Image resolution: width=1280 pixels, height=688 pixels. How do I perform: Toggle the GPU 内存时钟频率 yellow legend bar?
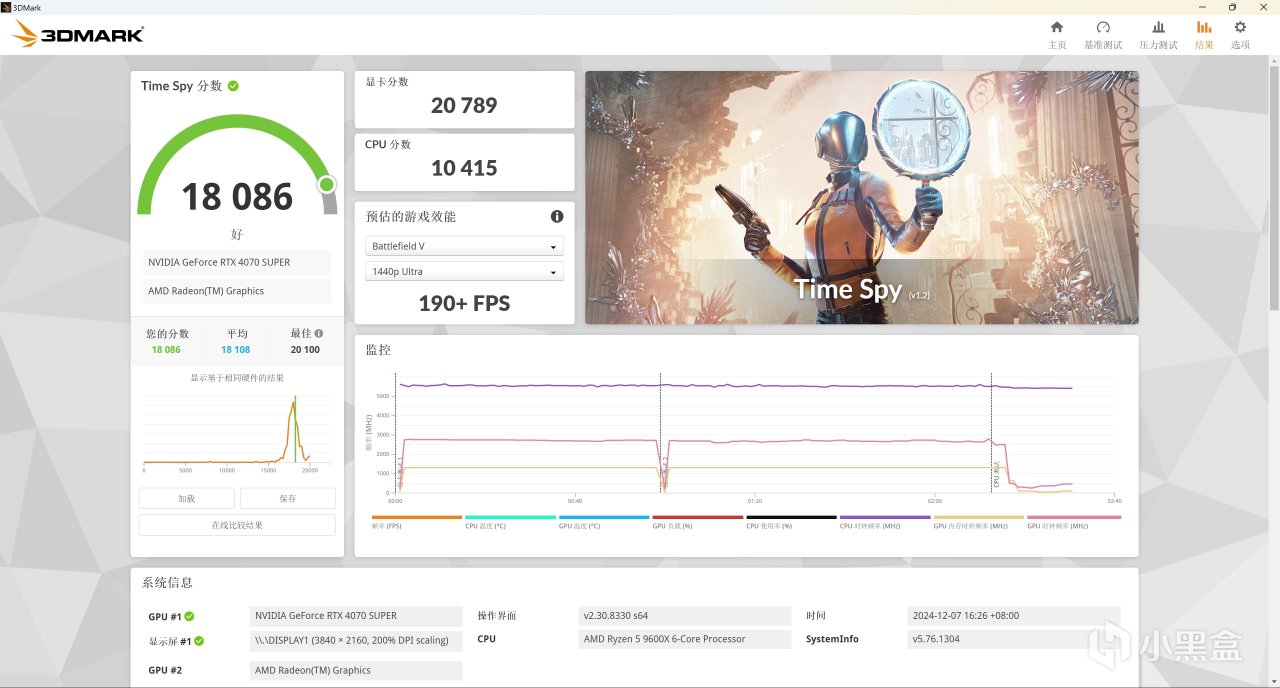pyautogui.click(x=979, y=518)
